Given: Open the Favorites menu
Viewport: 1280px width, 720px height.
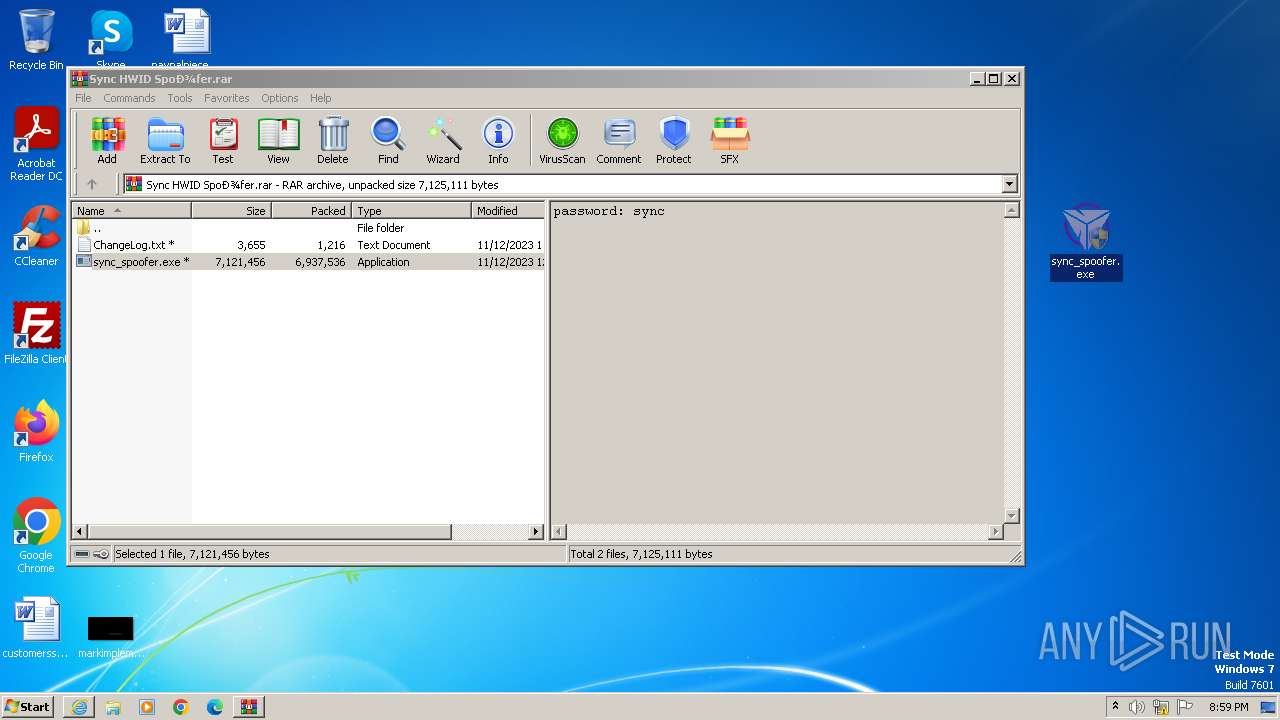Looking at the screenshot, I should pyautogui.click(x=227, y=98).
